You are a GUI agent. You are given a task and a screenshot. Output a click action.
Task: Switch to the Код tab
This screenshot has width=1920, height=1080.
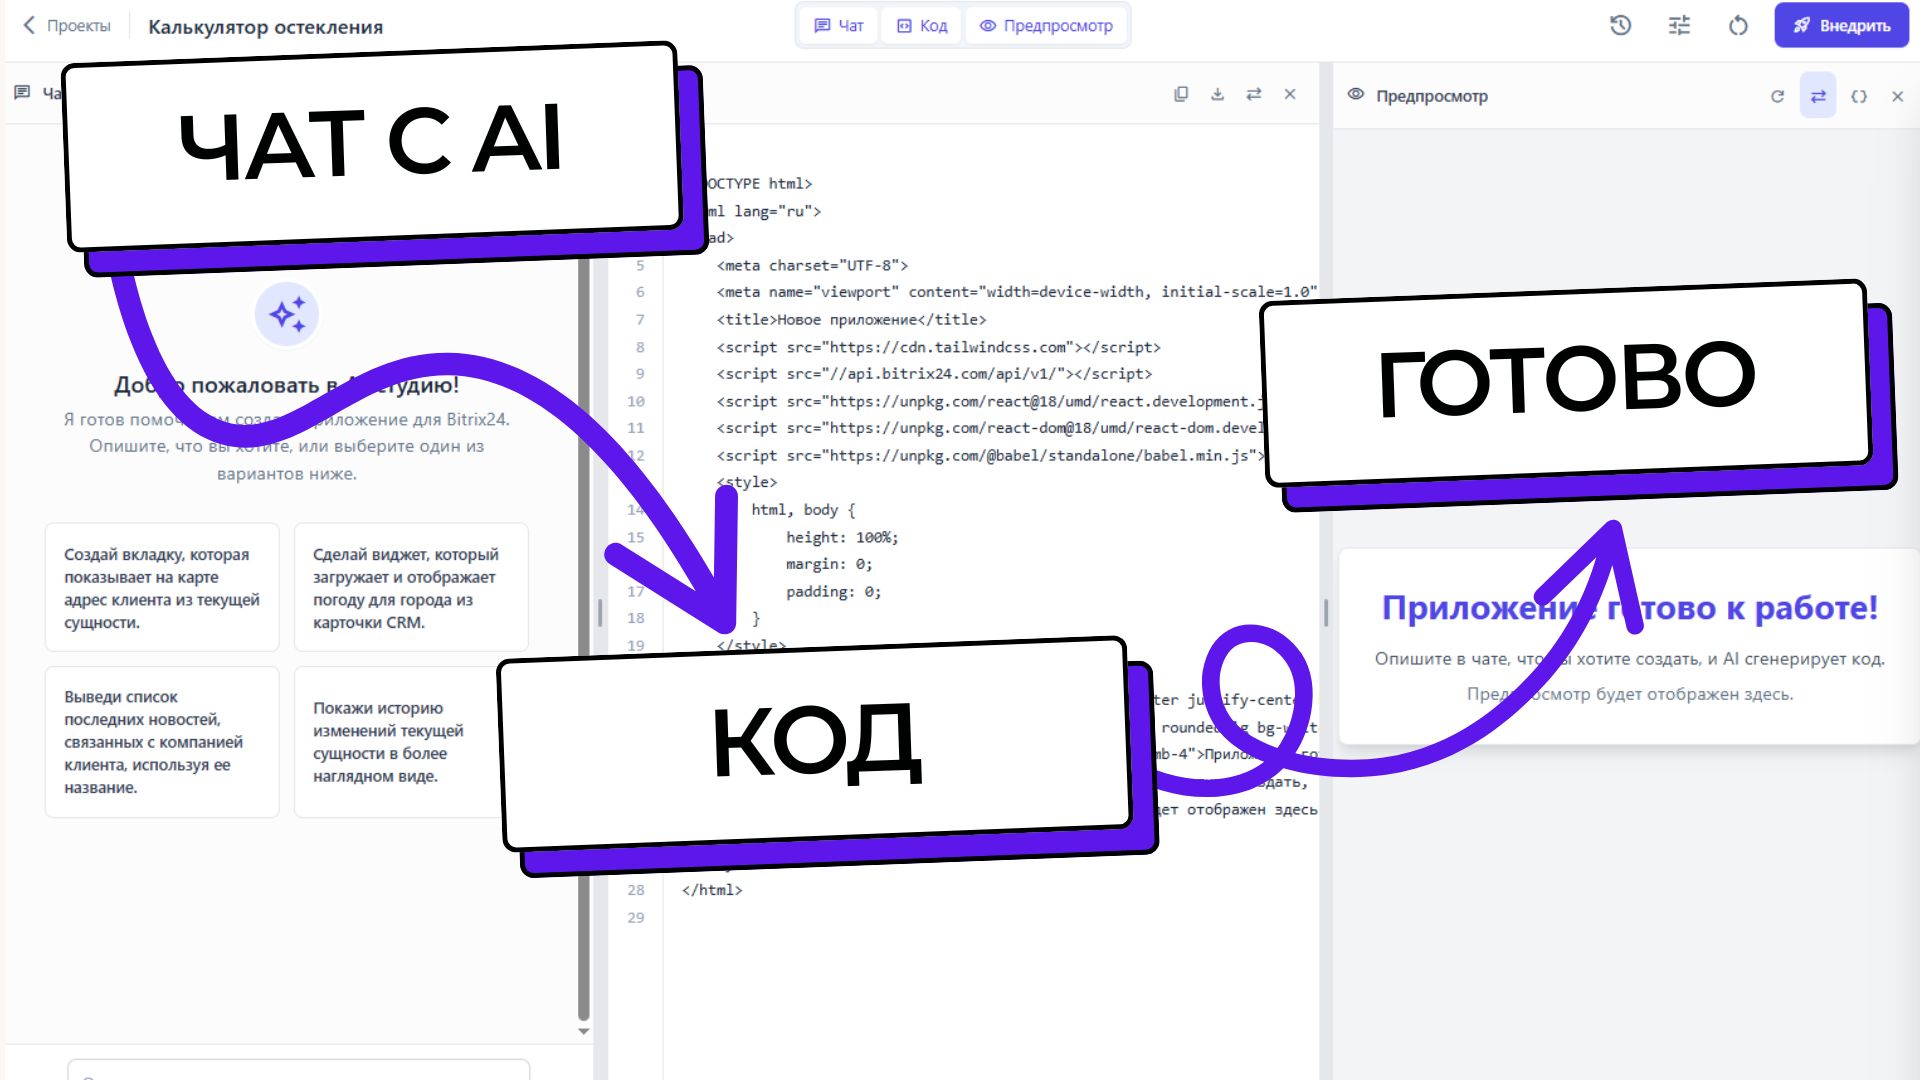tap(921, 26)
